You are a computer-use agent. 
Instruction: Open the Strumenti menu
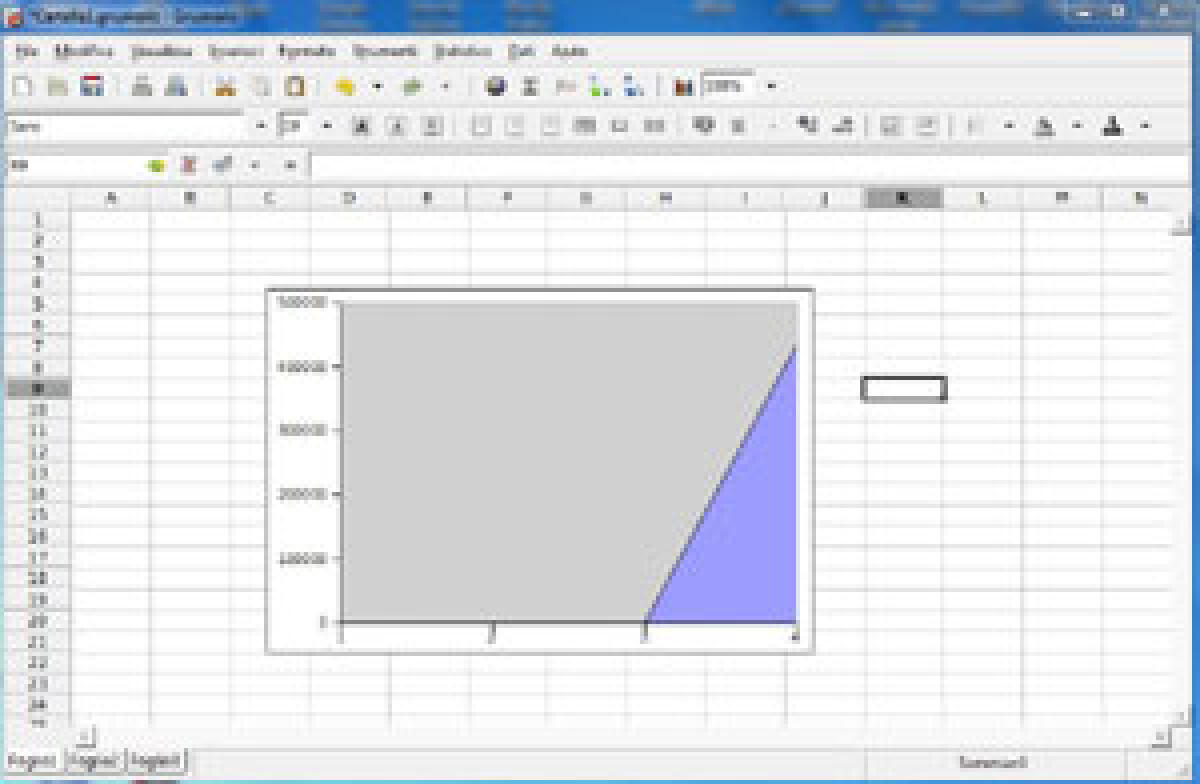(x=385, y=51)
